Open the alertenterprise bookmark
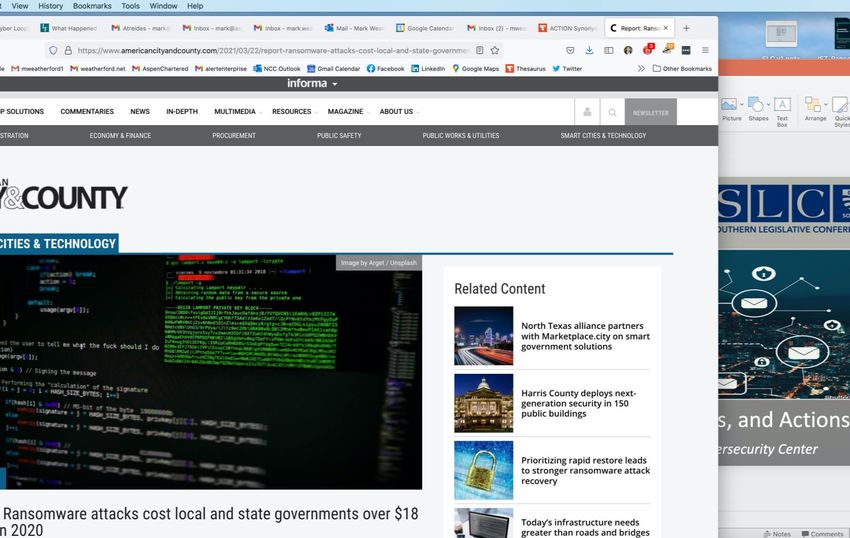This screenshot has height=538, width=850. [x=221, y=68]
